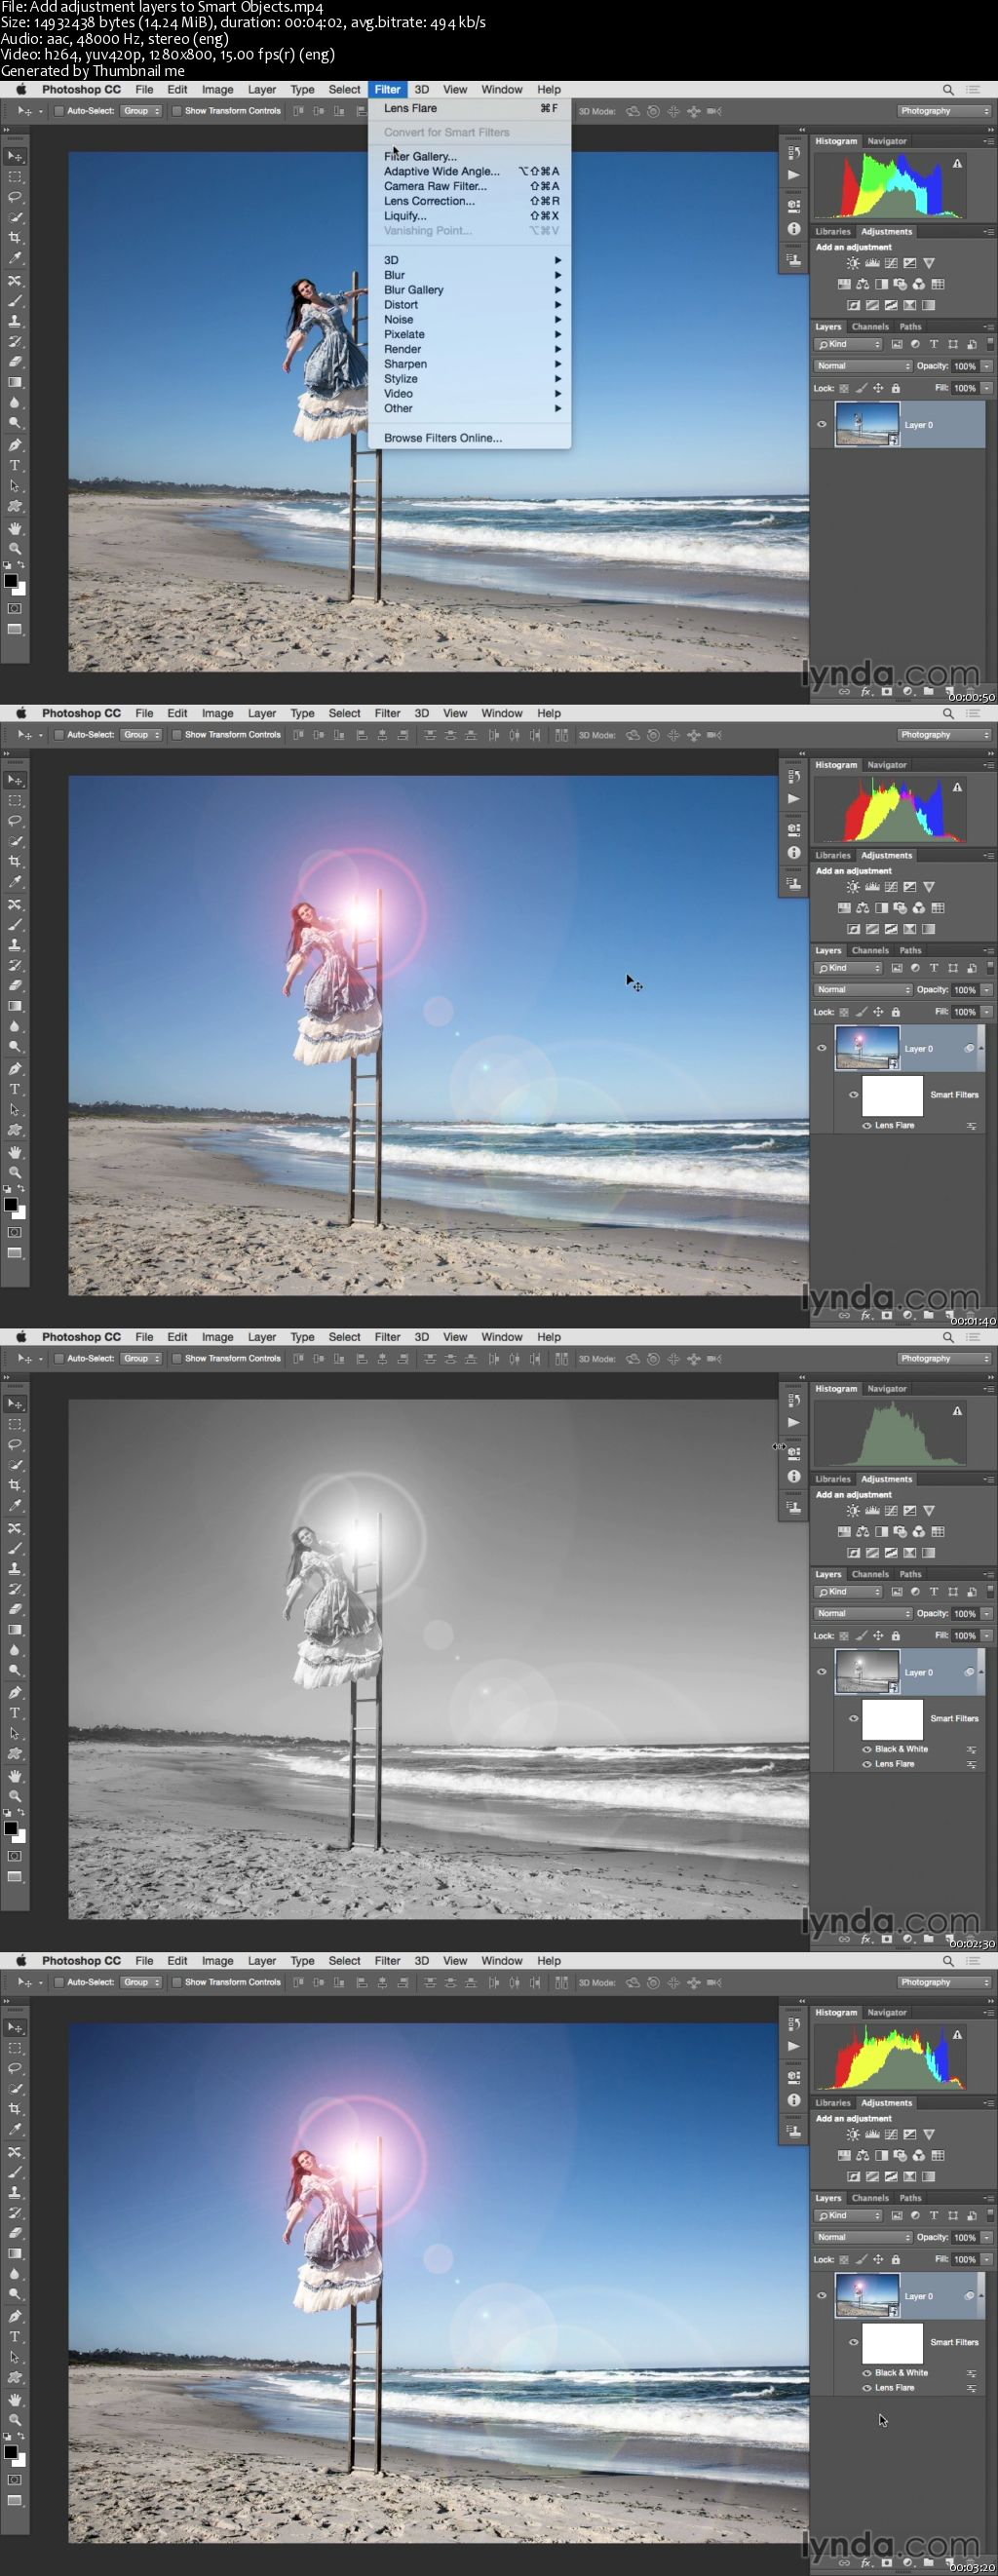Expand the Sharpen submenu in Filter menu
Screen dimensions: 998x2576
tap(470, 364)
